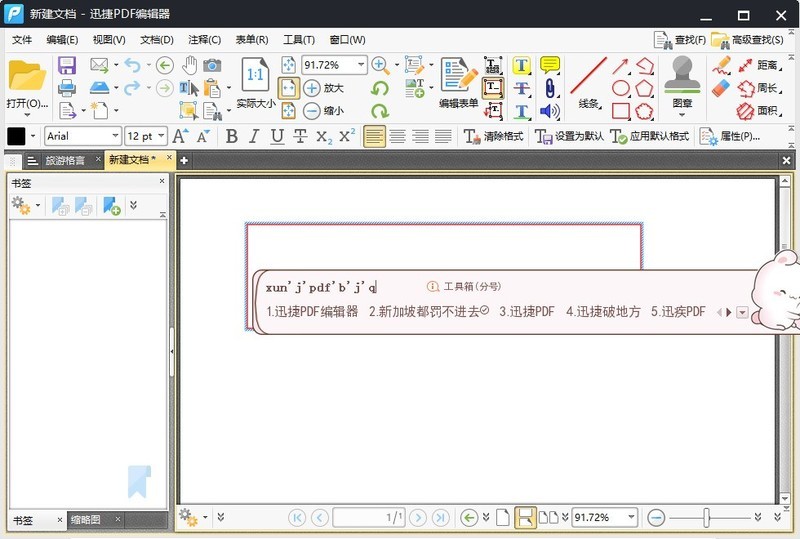
Task: Select the sticky note comment tool
Action: pyautogui.click(x=550, y=65)
